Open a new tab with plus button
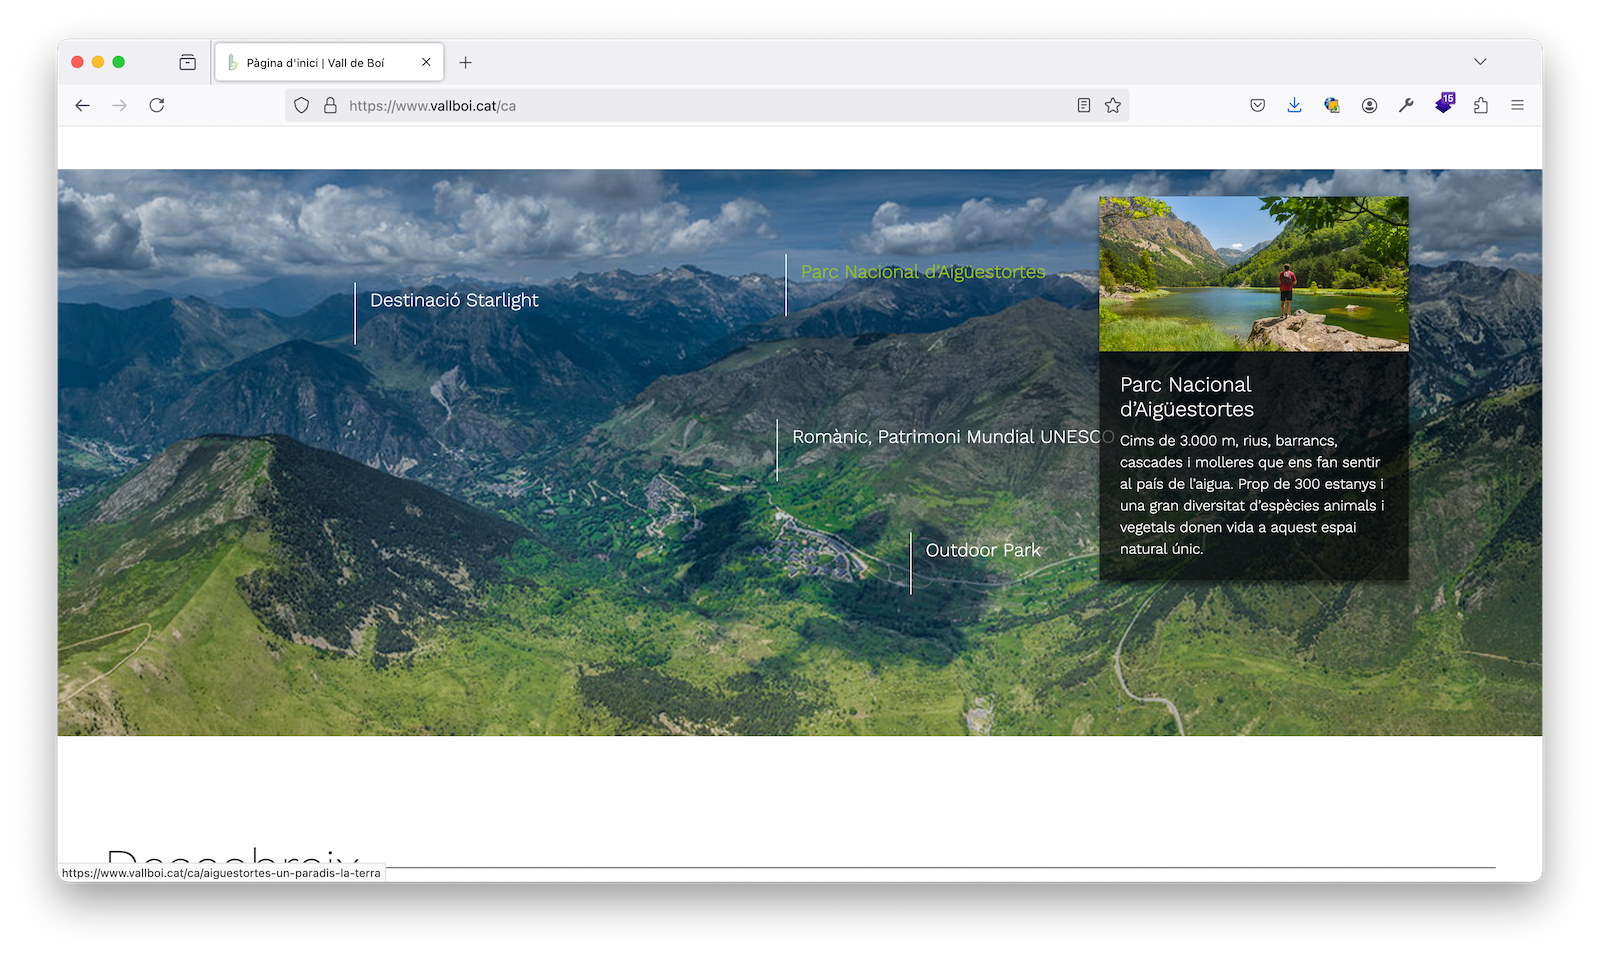Viewport: 1600px width, 958px height. [x=466, y=62]
